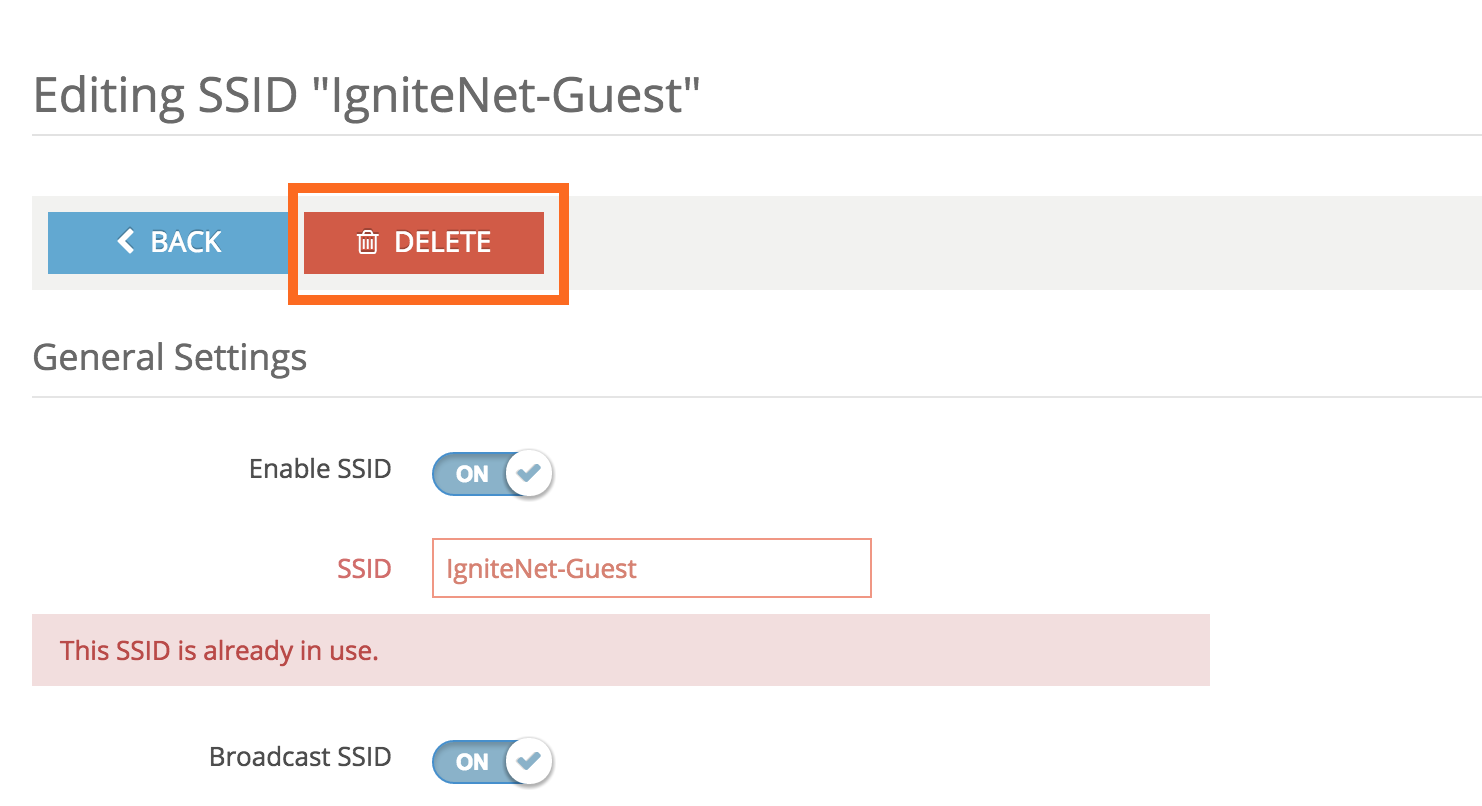
Task: Click the checkmark knob on Broadcast SSID switch
Action: 530,761
